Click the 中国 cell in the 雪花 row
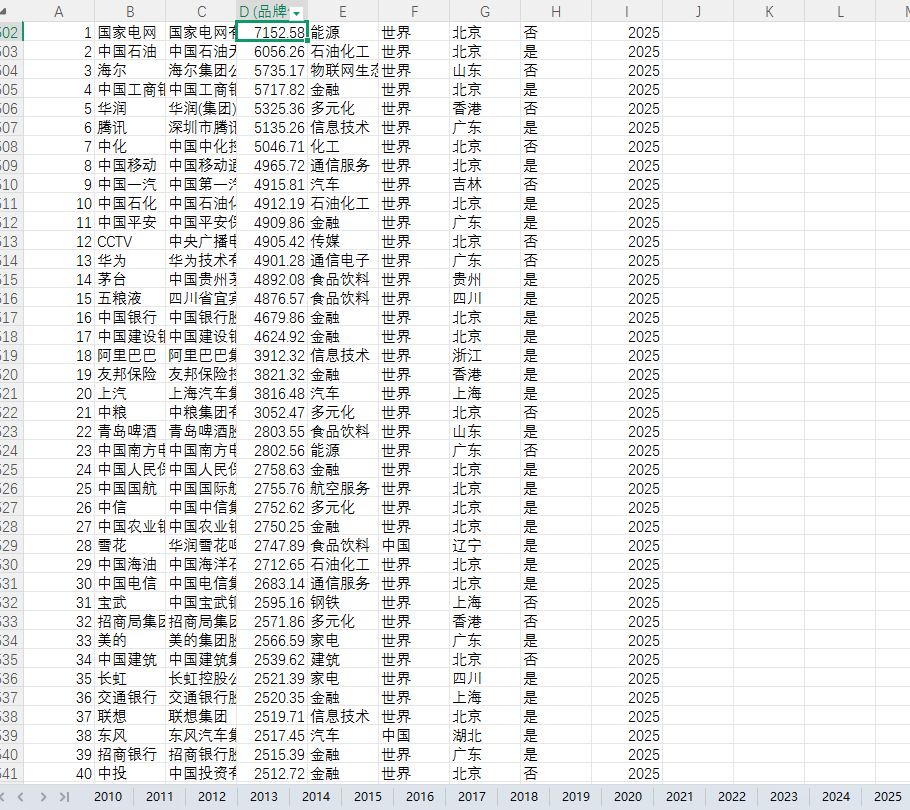 tap(414, 546)
